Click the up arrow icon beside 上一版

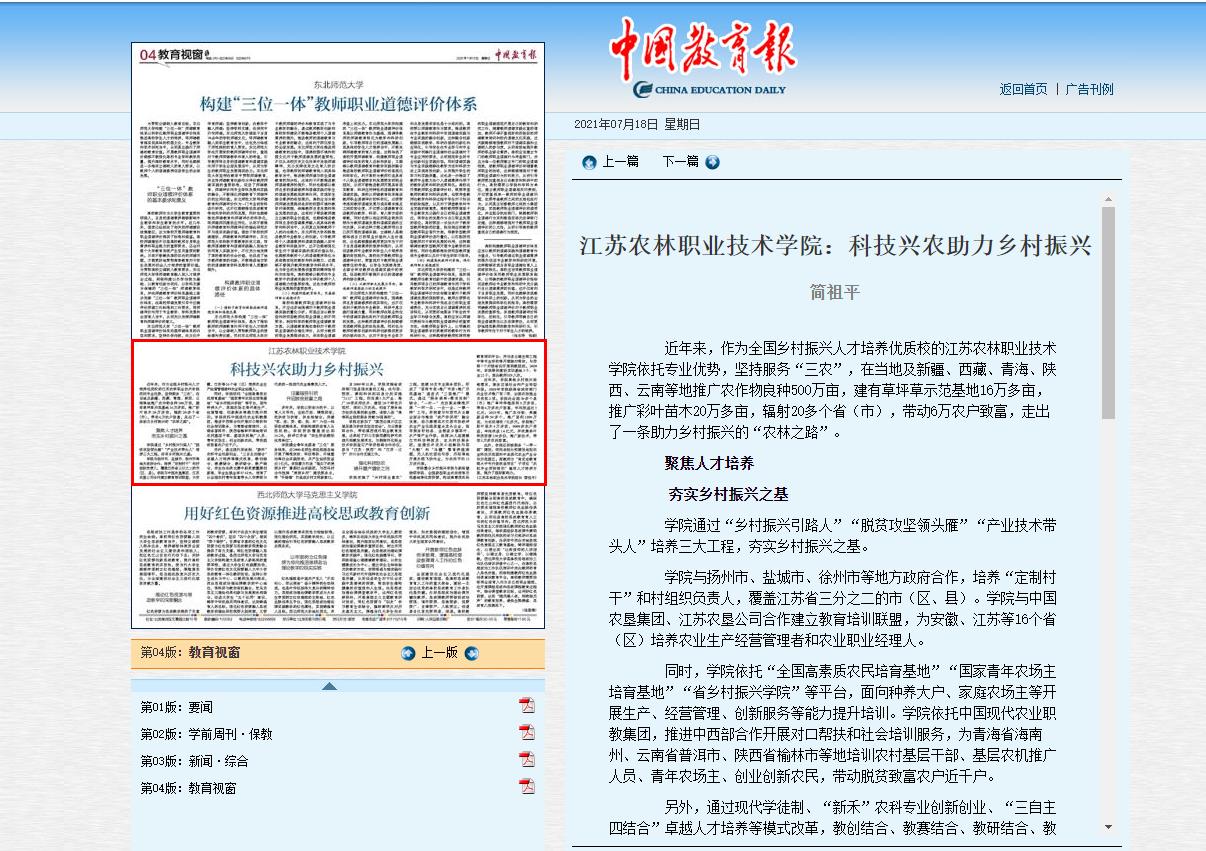[x=408, y=653]
